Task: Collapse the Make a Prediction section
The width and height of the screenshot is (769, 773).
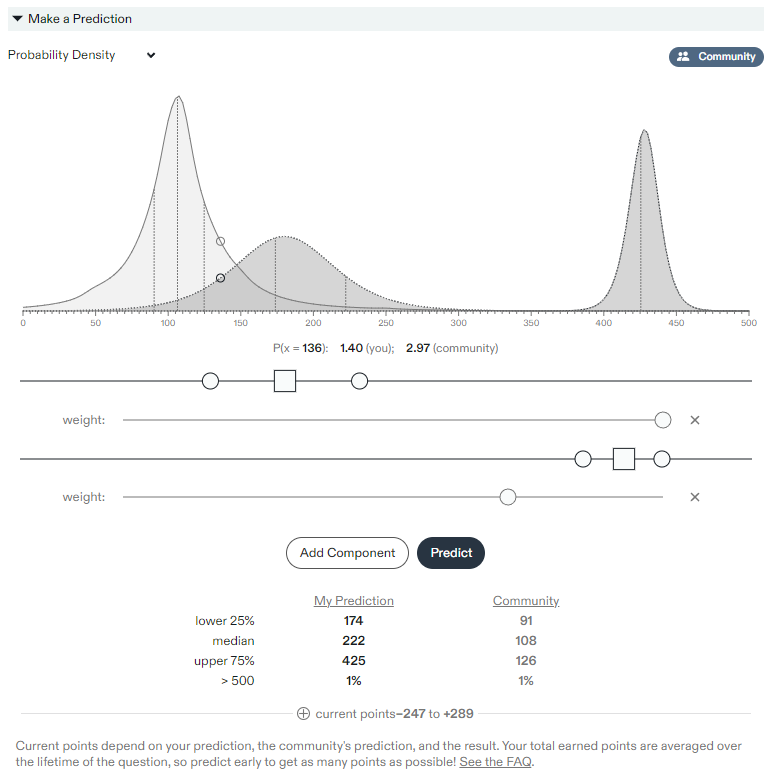Action: pos(18,19)
